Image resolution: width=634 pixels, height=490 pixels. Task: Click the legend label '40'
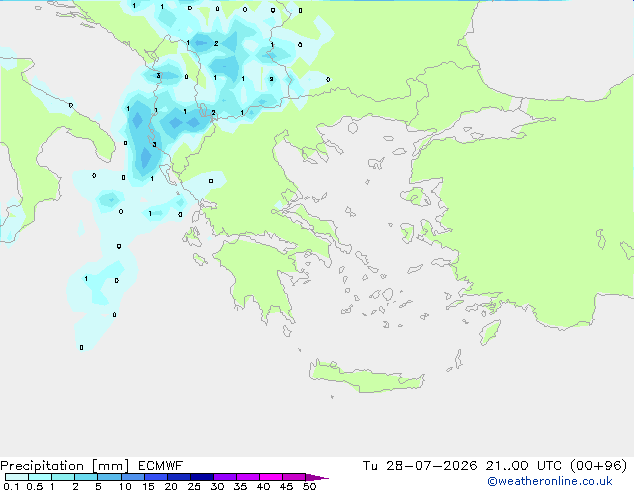[x=263, y=486]
